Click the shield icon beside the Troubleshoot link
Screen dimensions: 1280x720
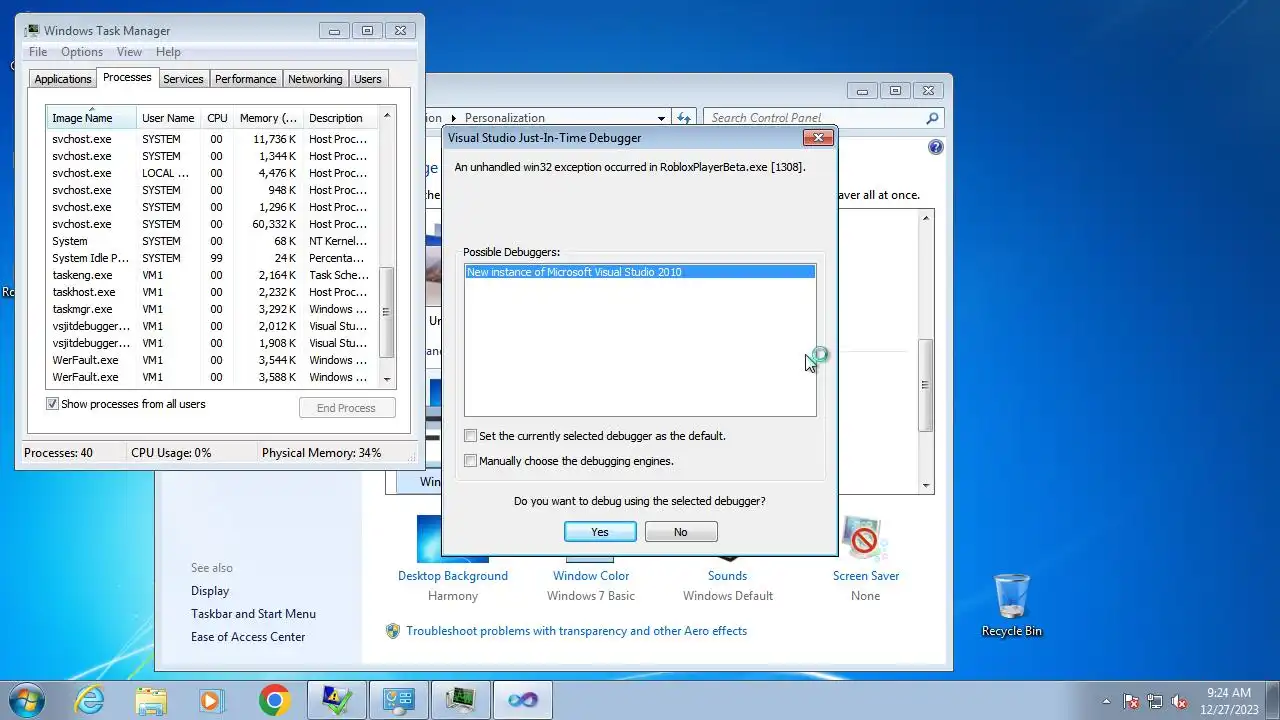click(x=393, y=631)
